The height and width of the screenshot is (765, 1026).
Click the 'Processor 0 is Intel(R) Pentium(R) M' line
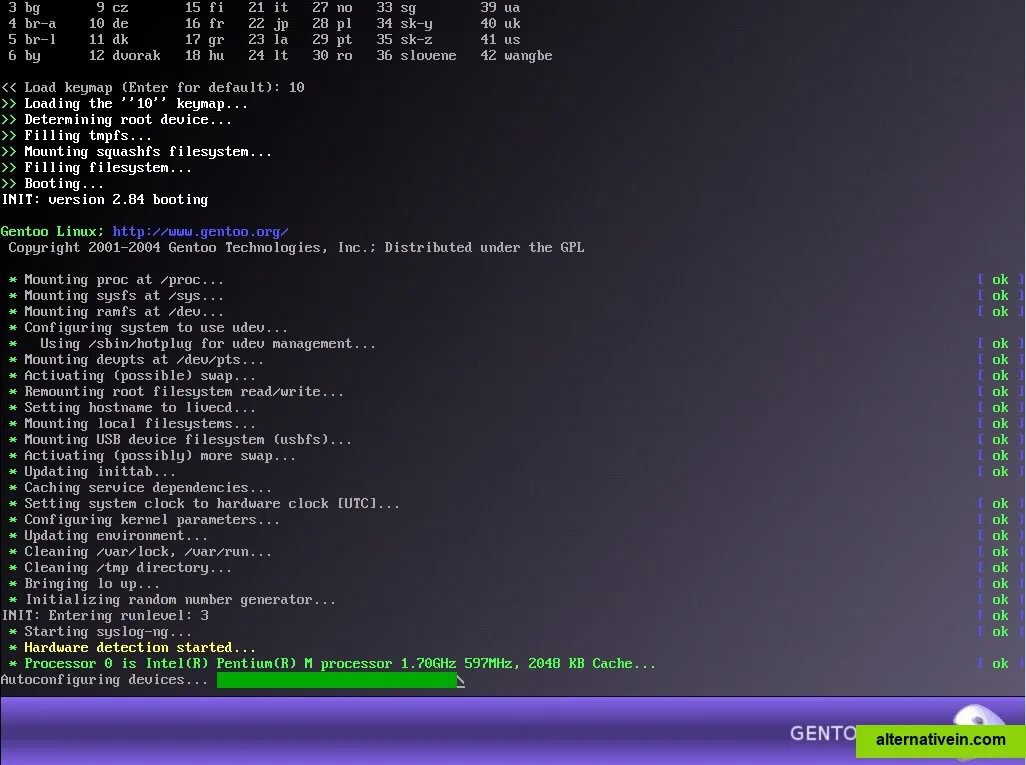click(332, 664)
